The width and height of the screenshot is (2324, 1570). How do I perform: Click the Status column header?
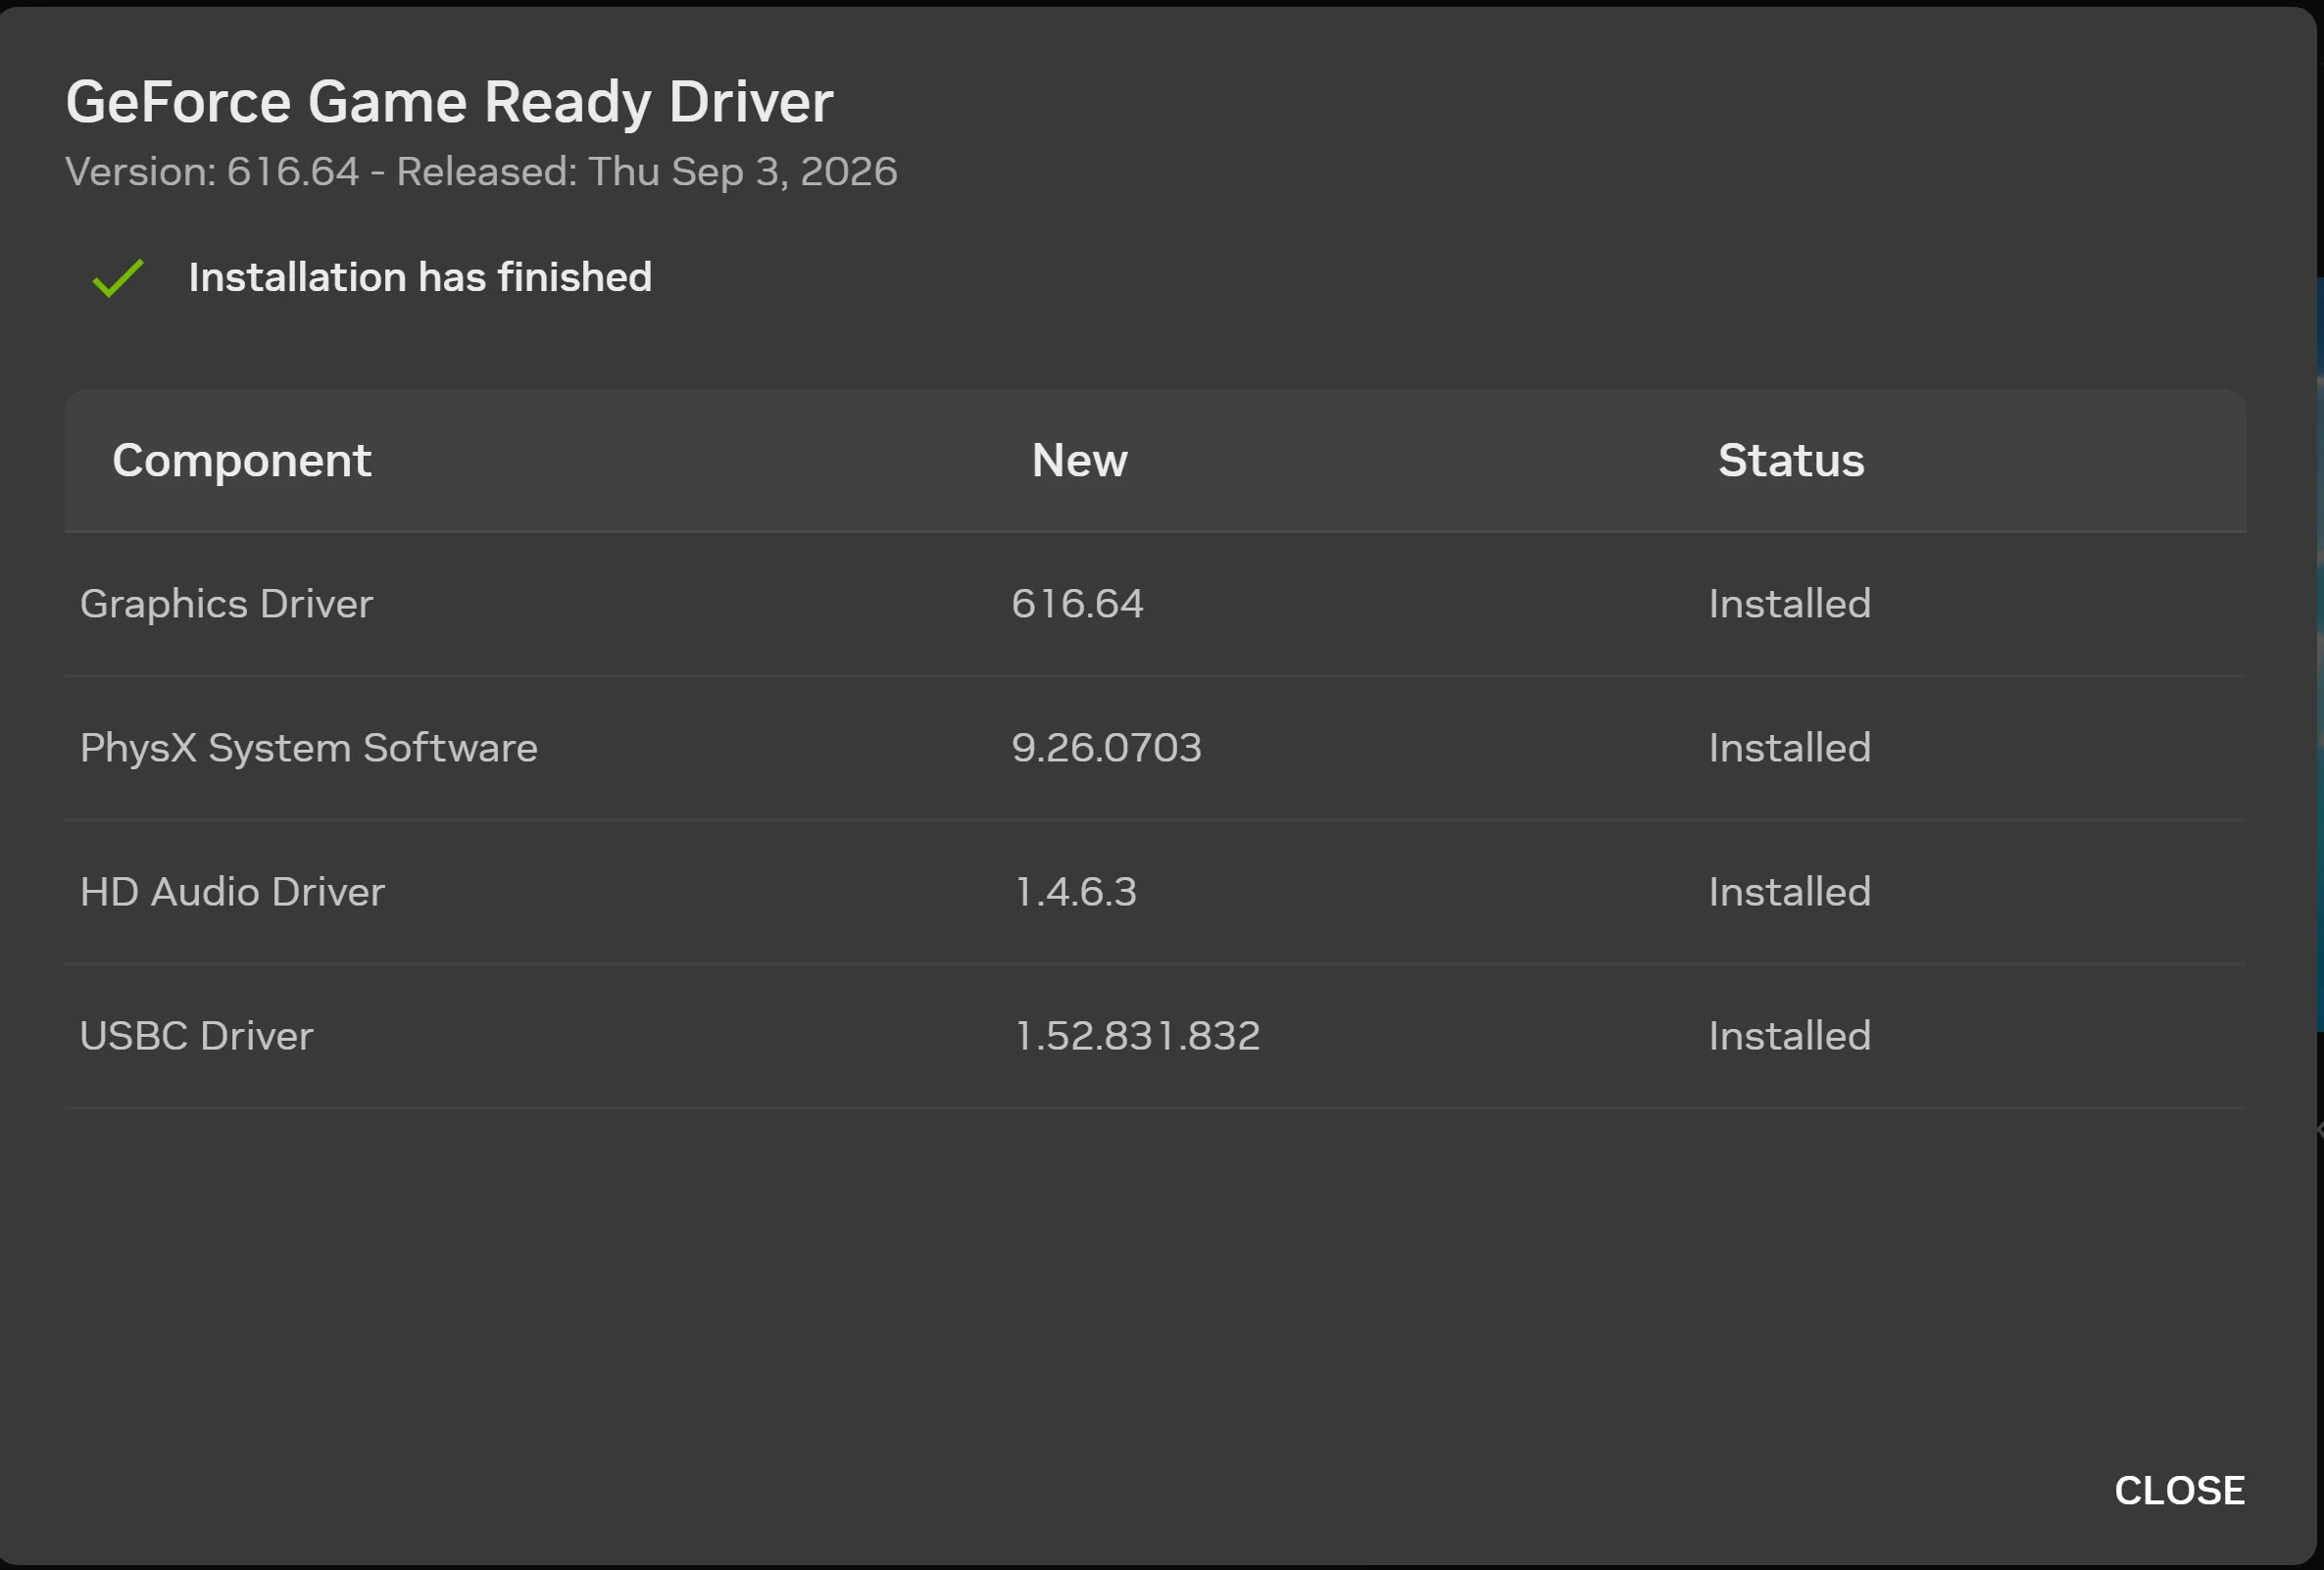pos(1791,460)
